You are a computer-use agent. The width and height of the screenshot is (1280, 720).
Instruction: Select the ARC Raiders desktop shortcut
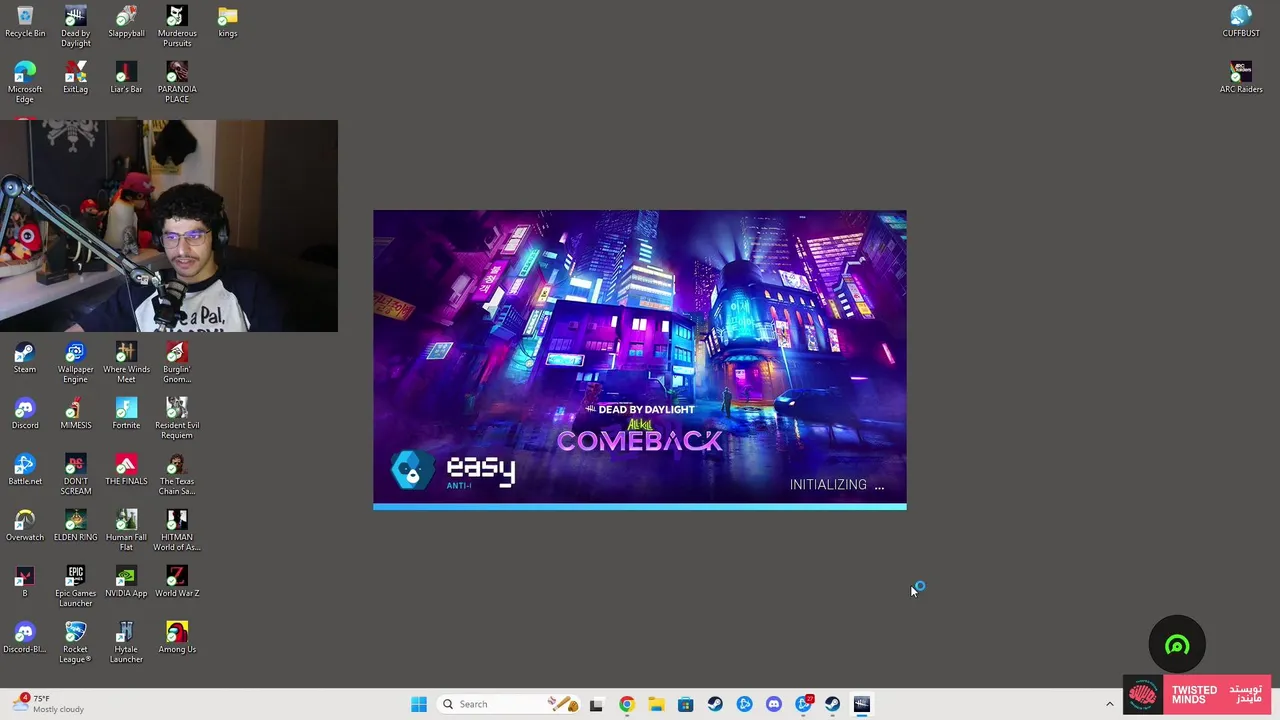(x=1241, y=78)
